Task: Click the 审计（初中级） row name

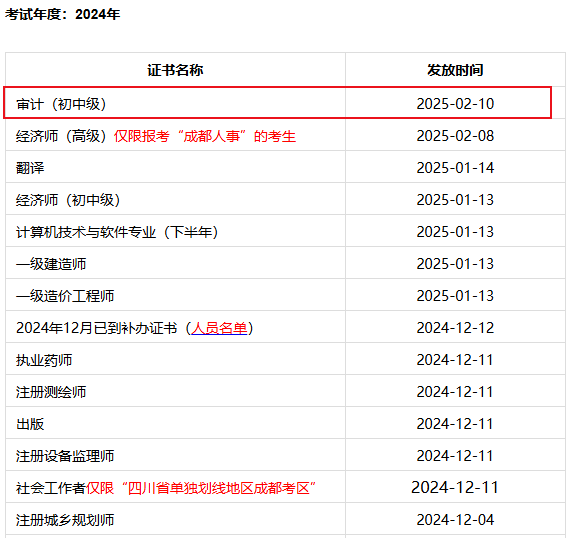Action: point(61,104)
